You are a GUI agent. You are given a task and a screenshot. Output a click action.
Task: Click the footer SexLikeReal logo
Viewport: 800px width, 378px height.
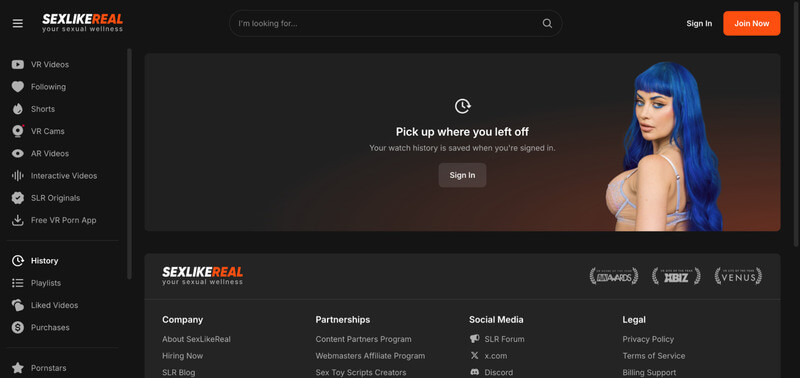(203, 275)
